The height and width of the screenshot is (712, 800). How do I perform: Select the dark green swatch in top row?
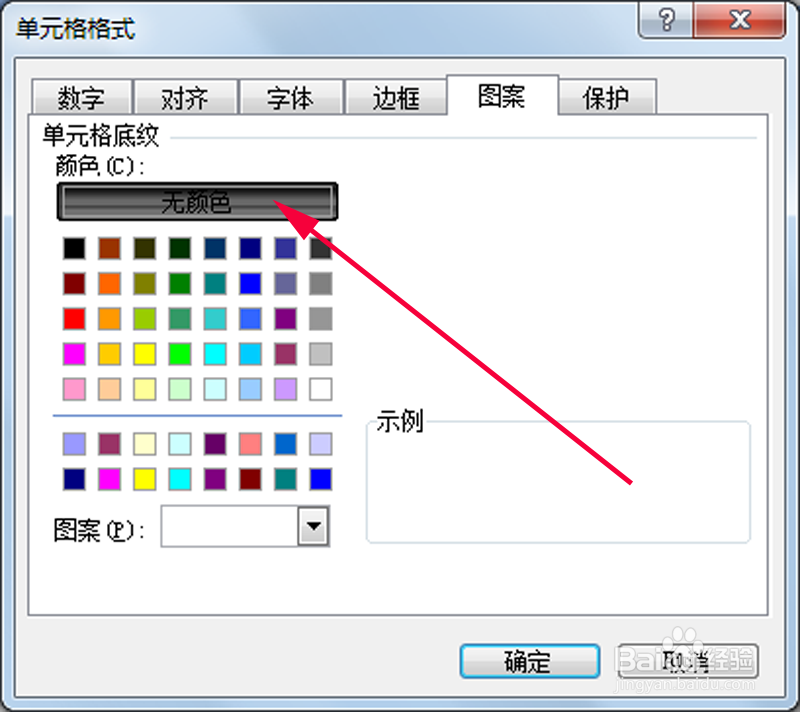pos(180,248)
